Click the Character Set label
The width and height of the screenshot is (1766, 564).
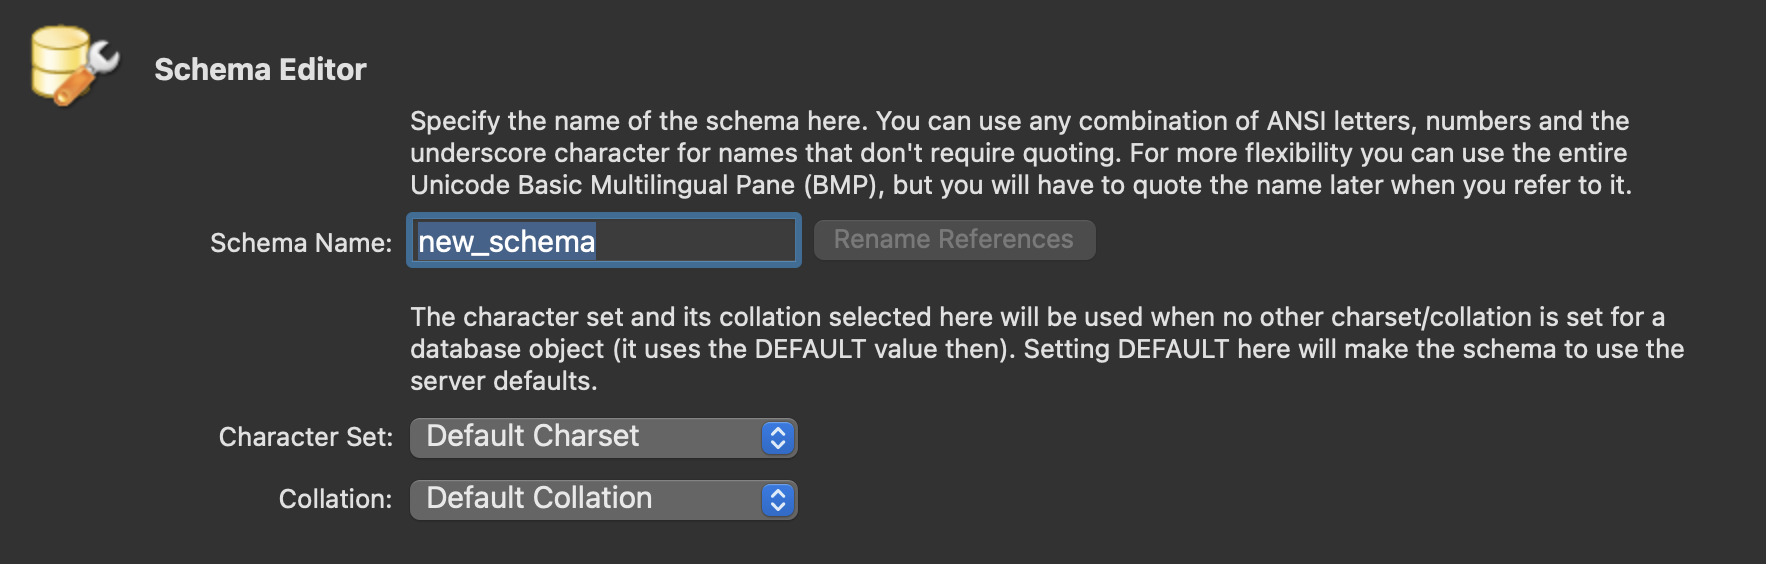tap(305, 437)
